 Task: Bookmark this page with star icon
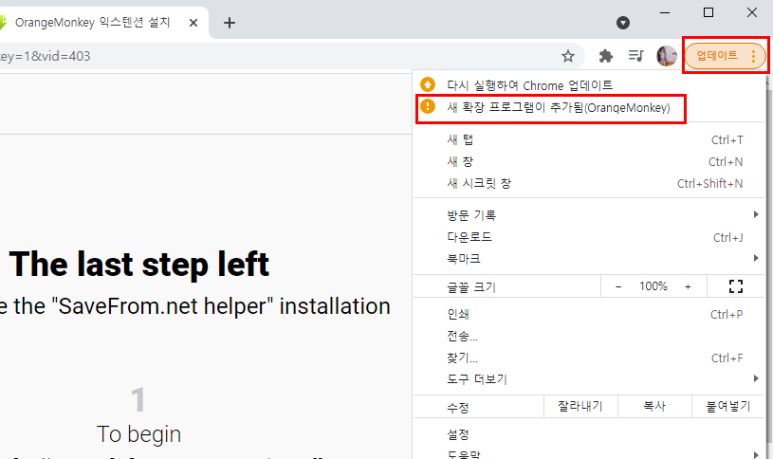[x=568, y=56]
